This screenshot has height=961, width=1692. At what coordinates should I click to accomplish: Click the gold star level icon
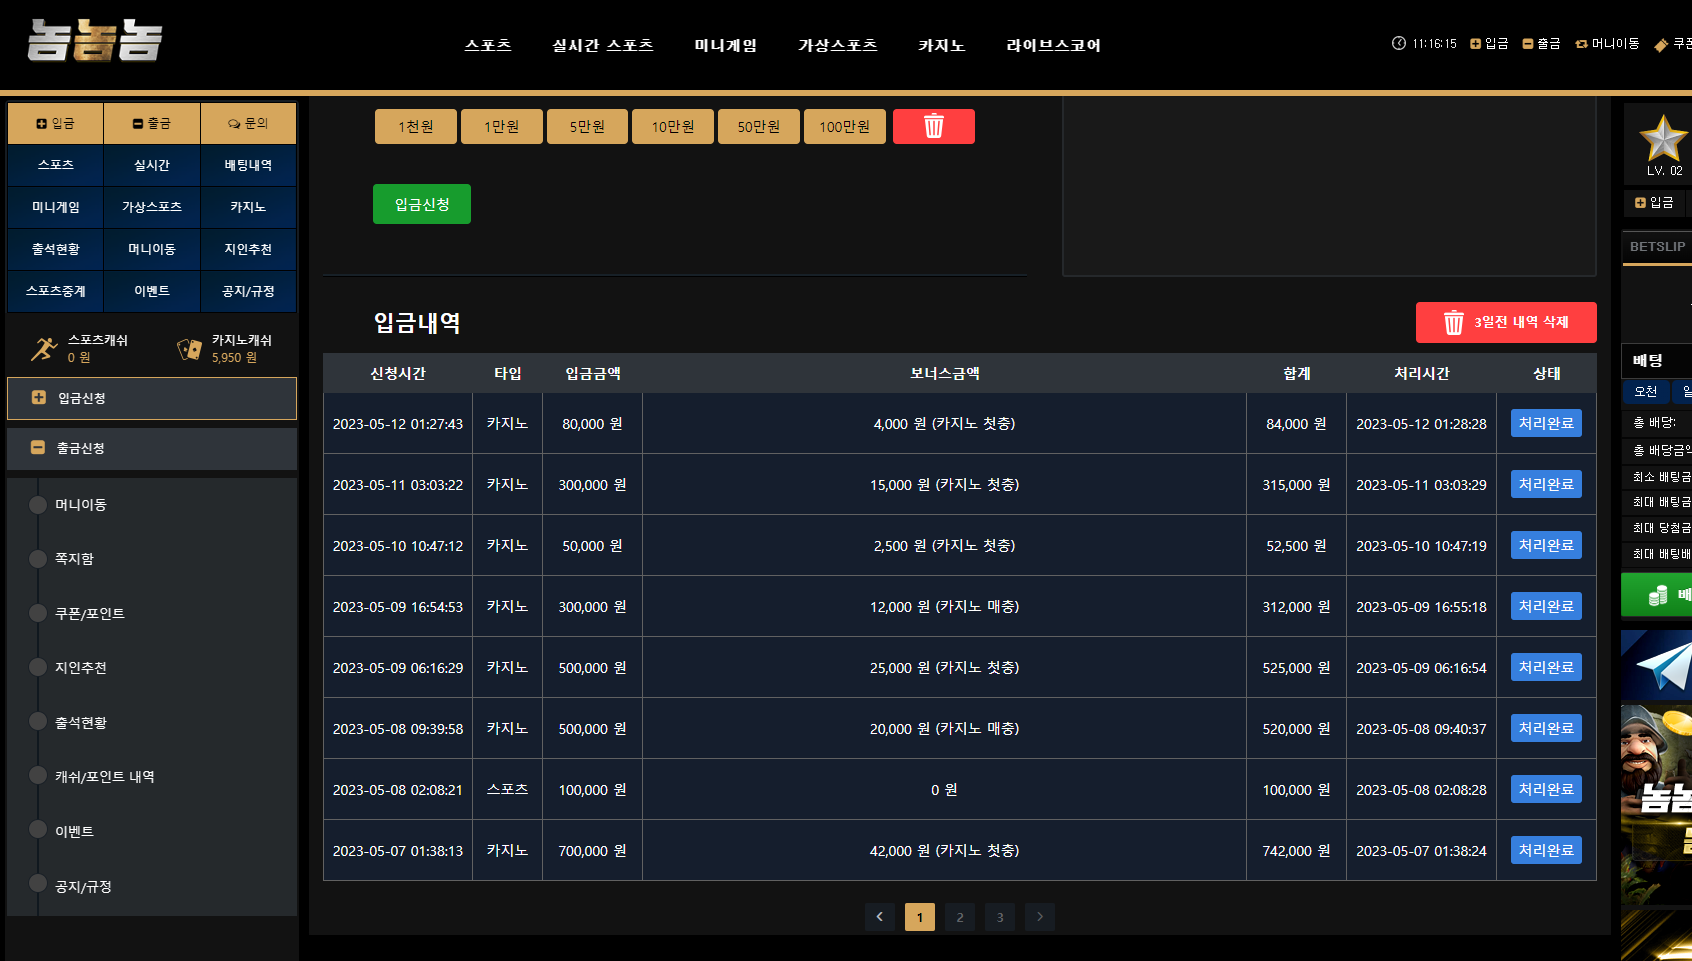click(x=1662, y=138)
